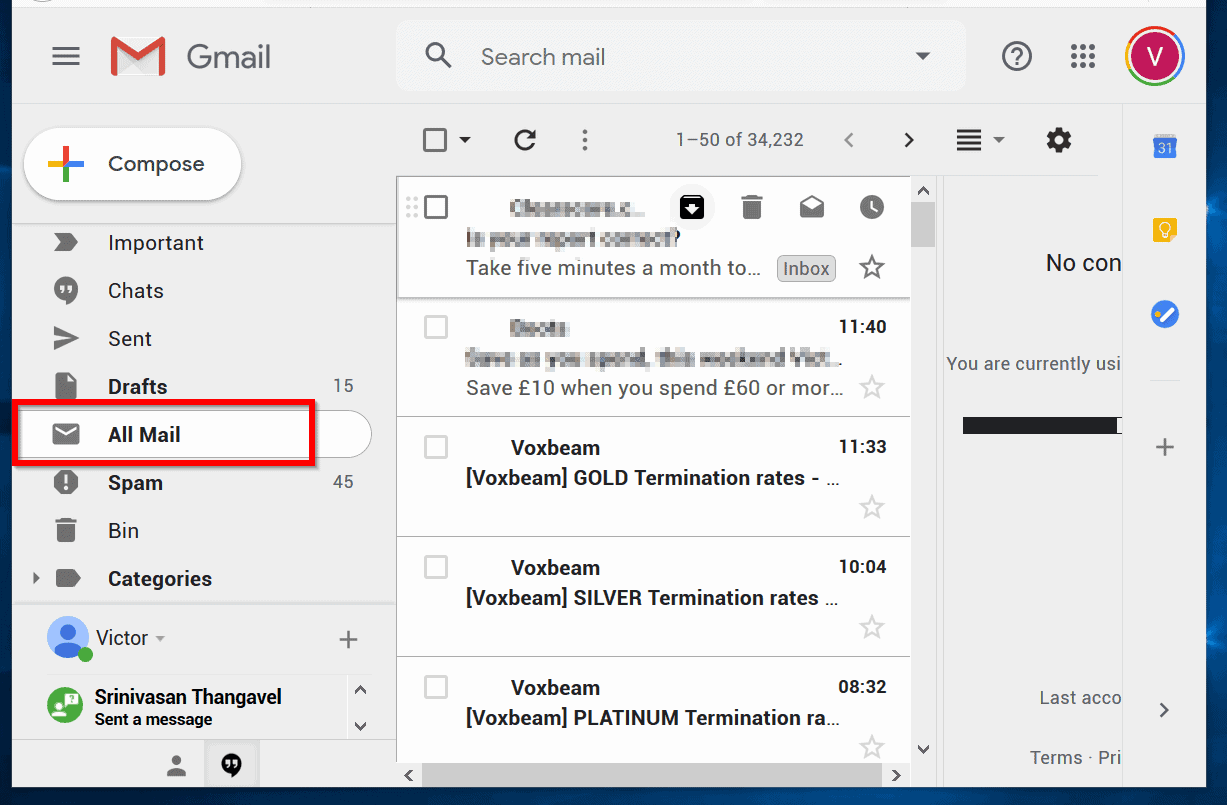Open the main navigation menu
Image resolution: width=1227 pixels, height=805 pixels.
tap(66, 56)
